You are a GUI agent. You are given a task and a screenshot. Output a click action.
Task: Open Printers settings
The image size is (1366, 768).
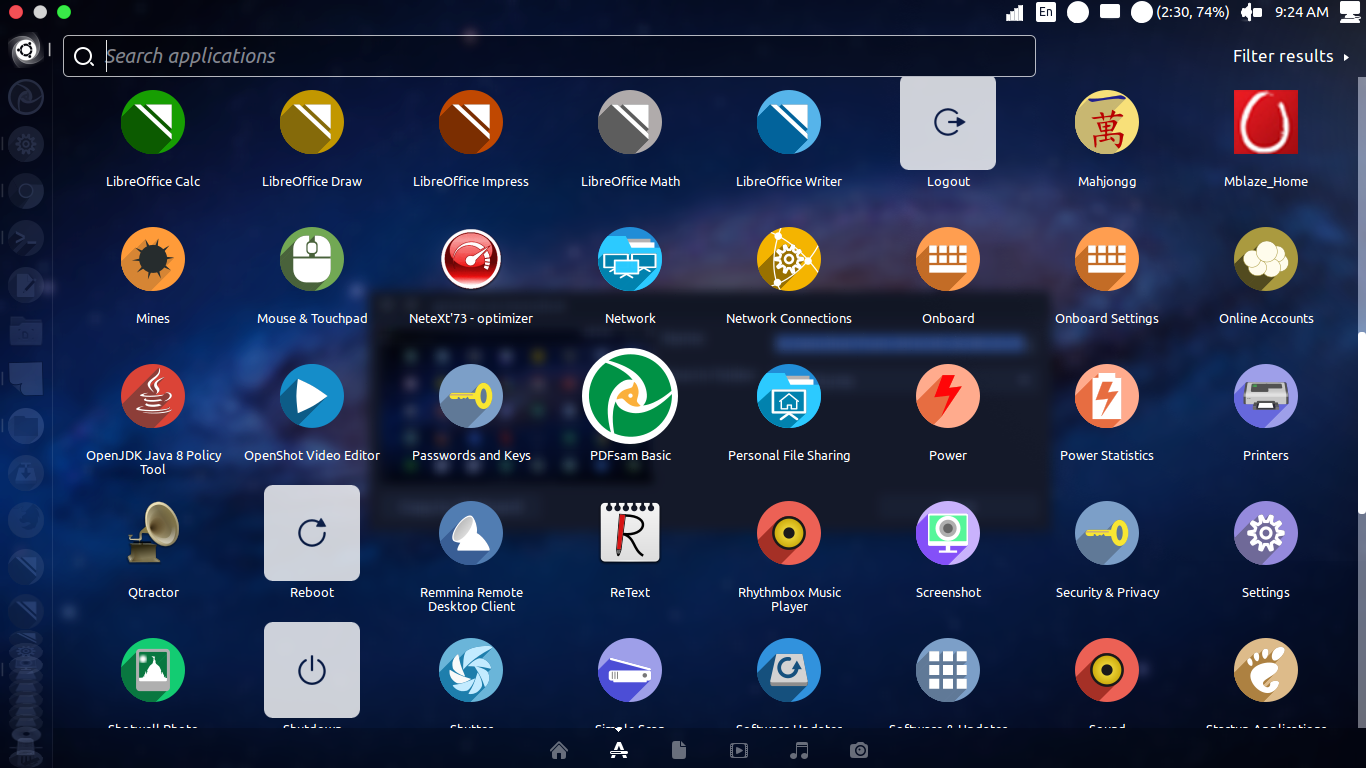click(x=1266, y=396)
